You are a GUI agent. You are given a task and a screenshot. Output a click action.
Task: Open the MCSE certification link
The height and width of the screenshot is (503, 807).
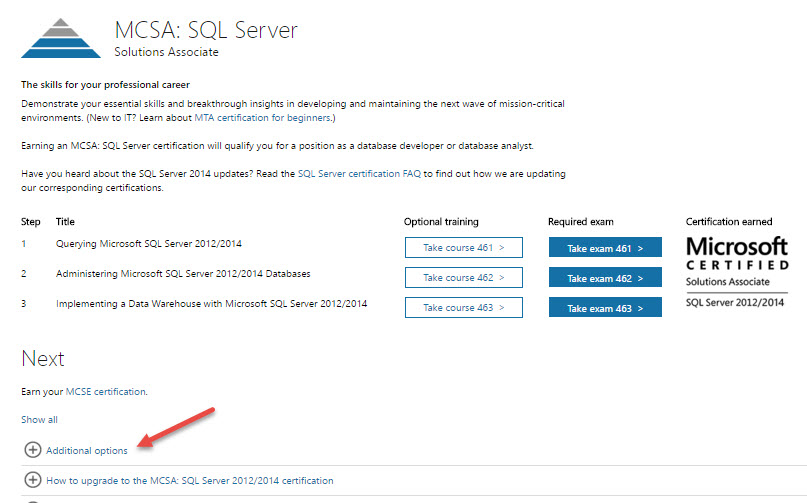coord(105,391)
